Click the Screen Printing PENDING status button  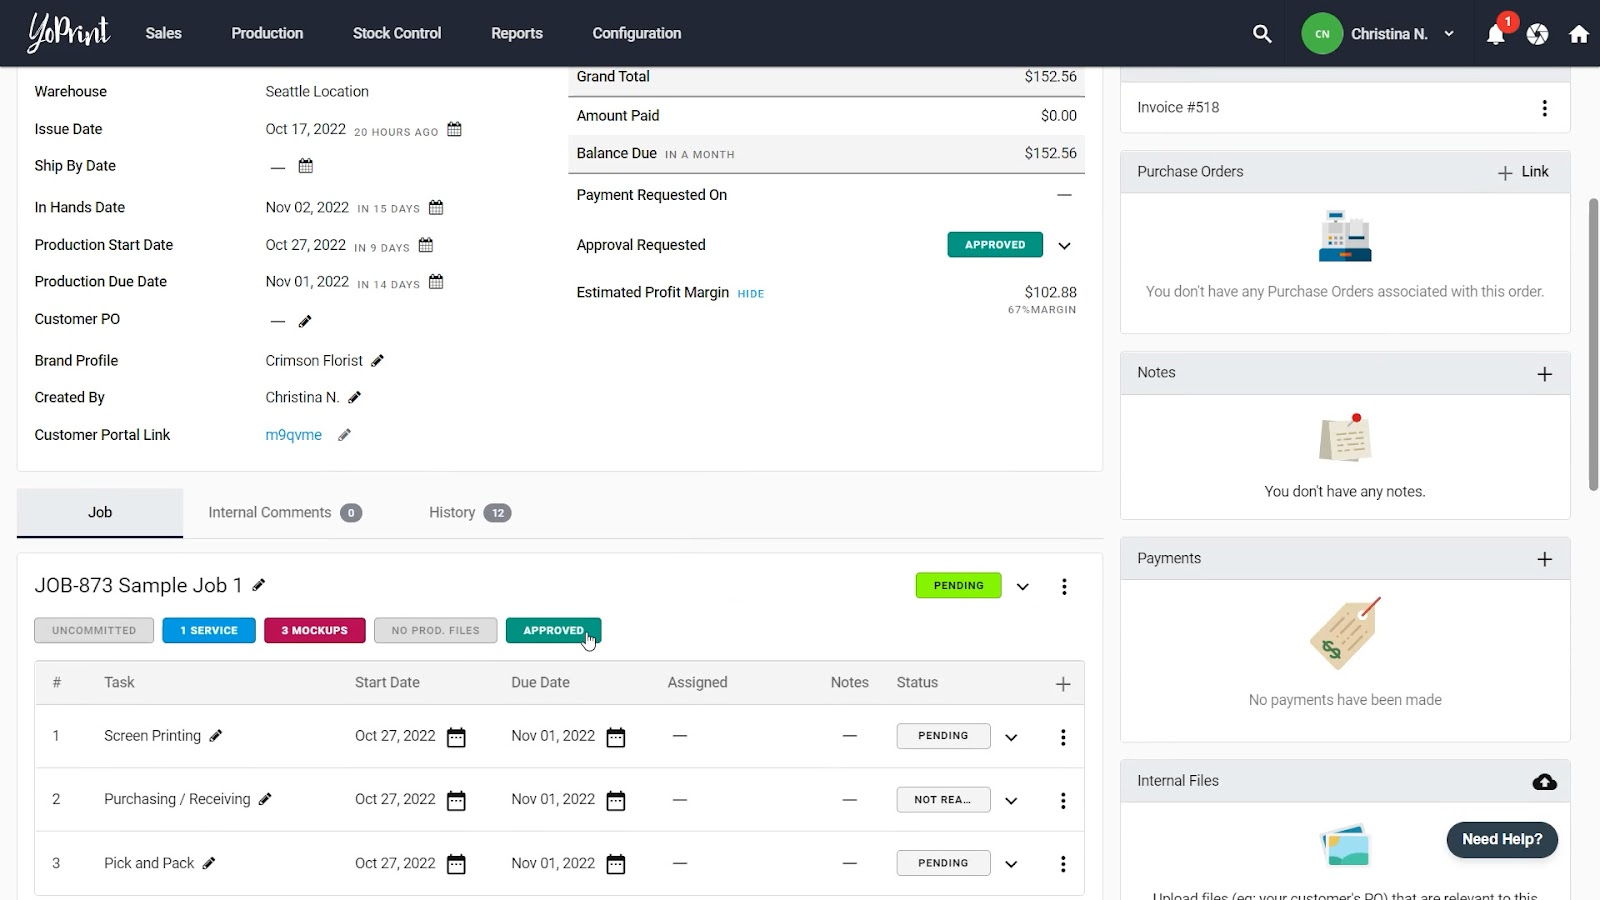943,736
